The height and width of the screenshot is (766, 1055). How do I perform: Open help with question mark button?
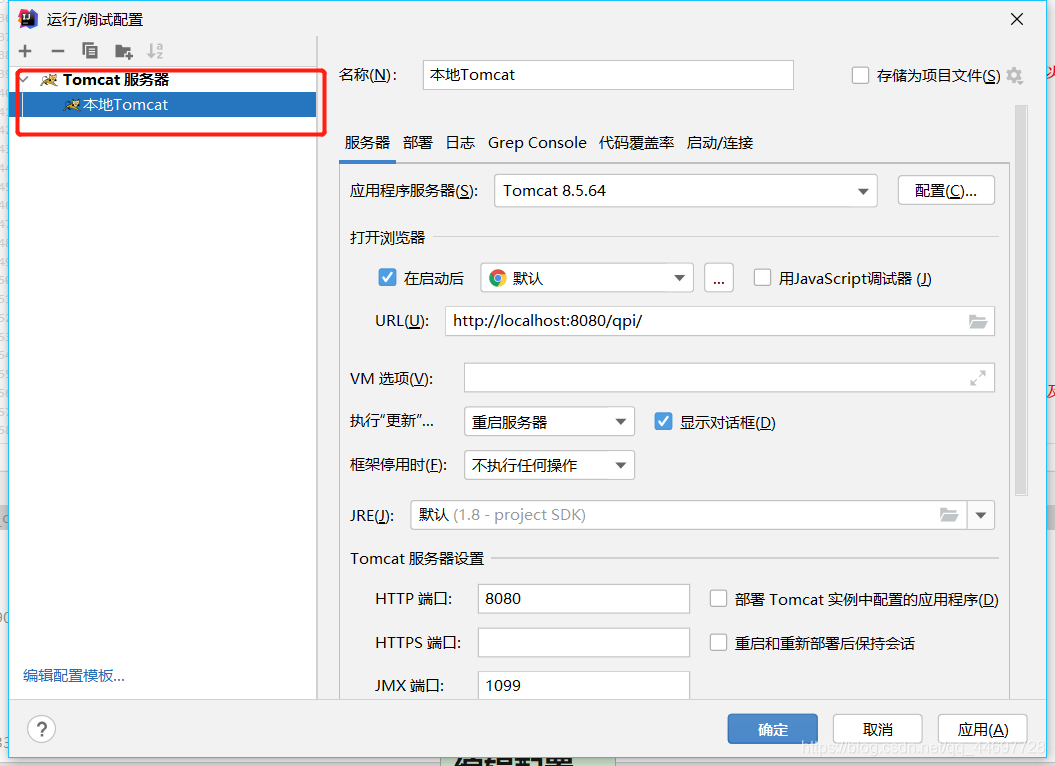(x=41, y=729)
